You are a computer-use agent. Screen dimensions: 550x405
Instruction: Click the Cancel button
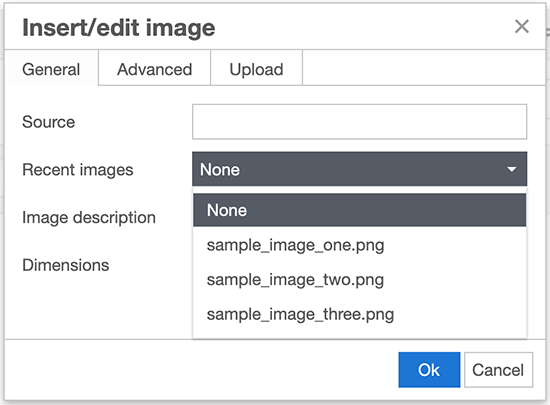(x=498, y=370)
